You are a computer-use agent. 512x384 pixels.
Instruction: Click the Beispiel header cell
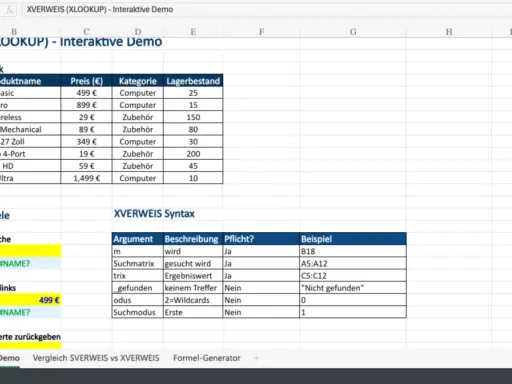(353, 239)
